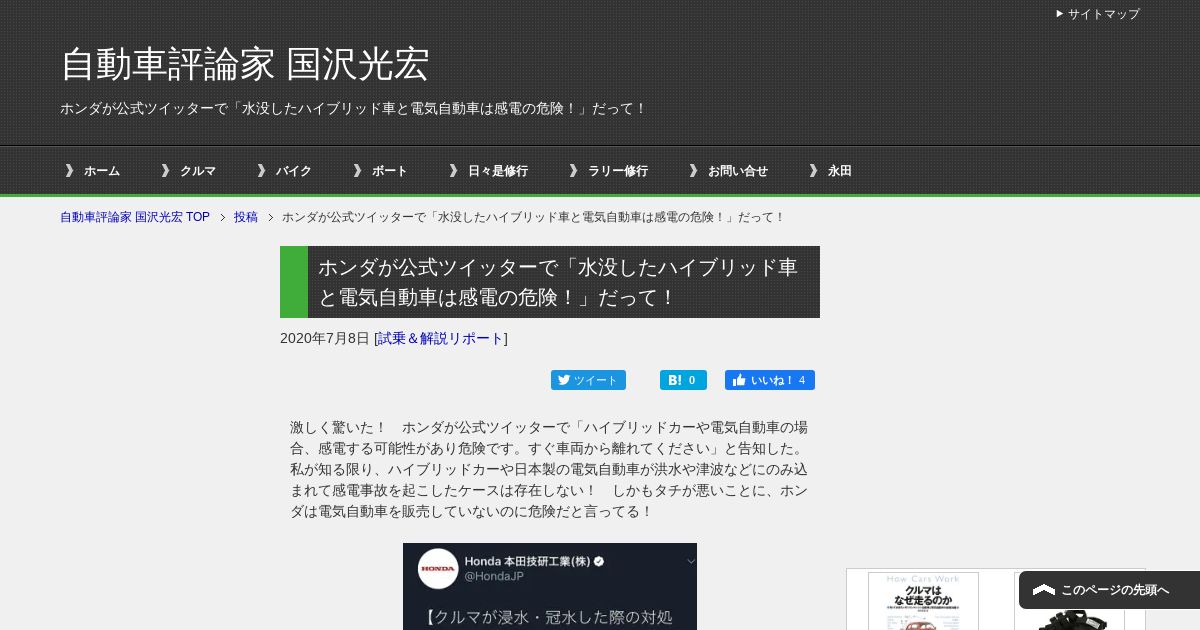Click このページの先頭へ back-to-top button
The height and width of the screenshot is (630, 1200).
pyautogui.click(x=1109, y=590)
